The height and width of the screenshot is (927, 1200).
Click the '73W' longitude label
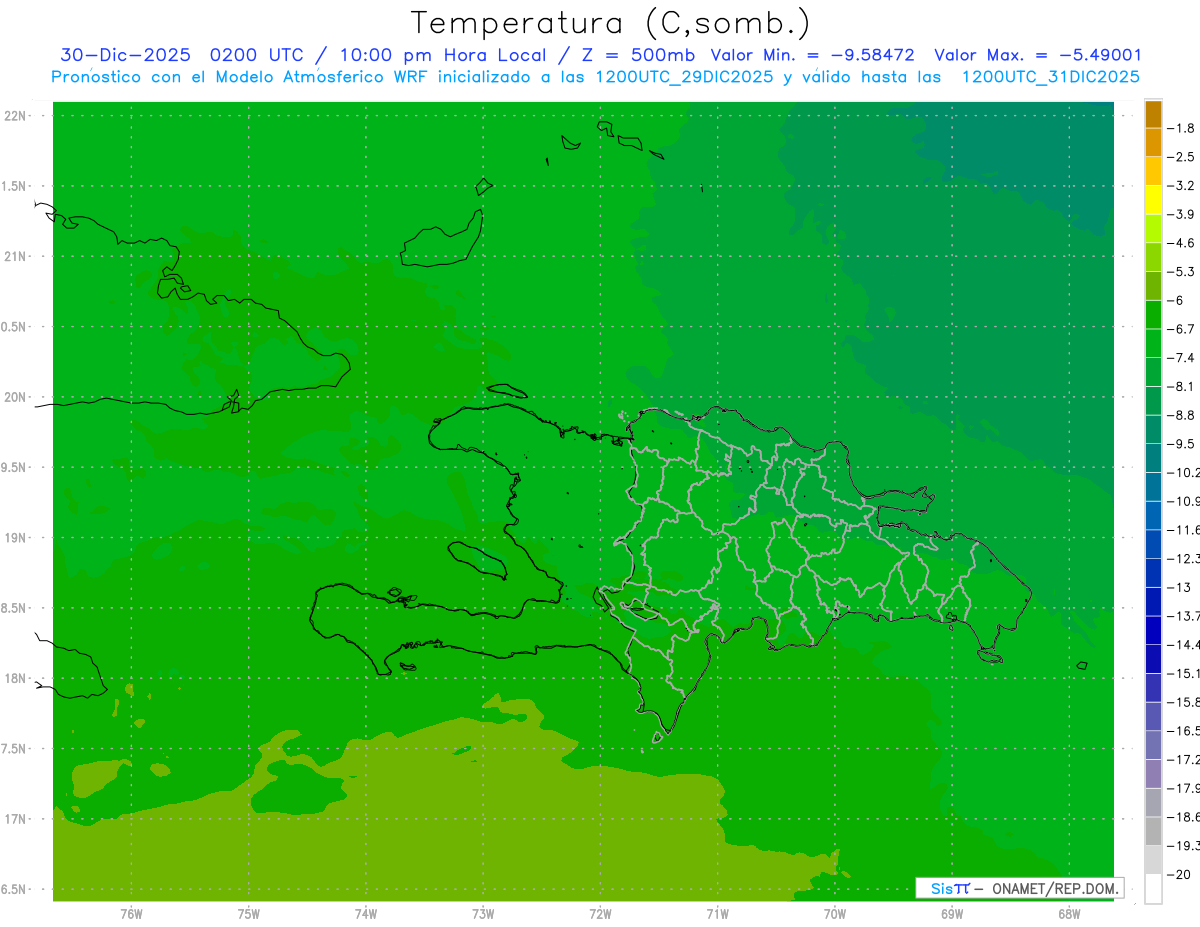pos(483,914)
